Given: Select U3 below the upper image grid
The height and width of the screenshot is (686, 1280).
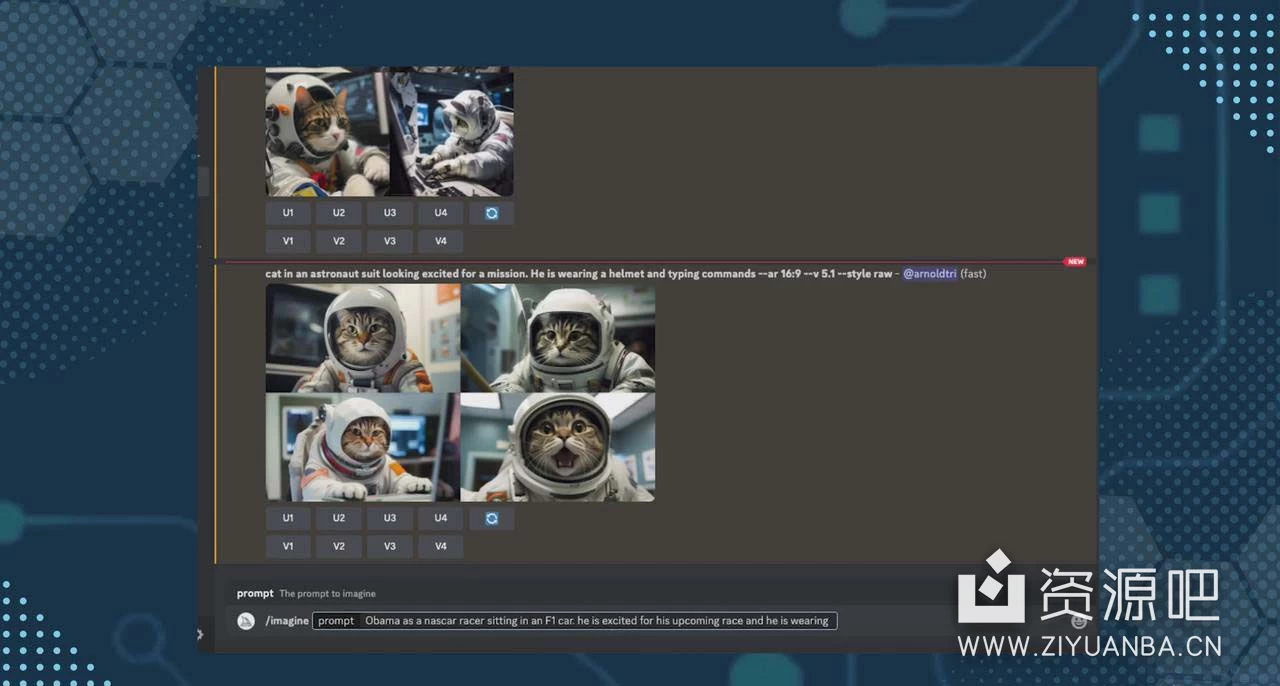Looking at the screenshot, I should [x=389, y=213].
